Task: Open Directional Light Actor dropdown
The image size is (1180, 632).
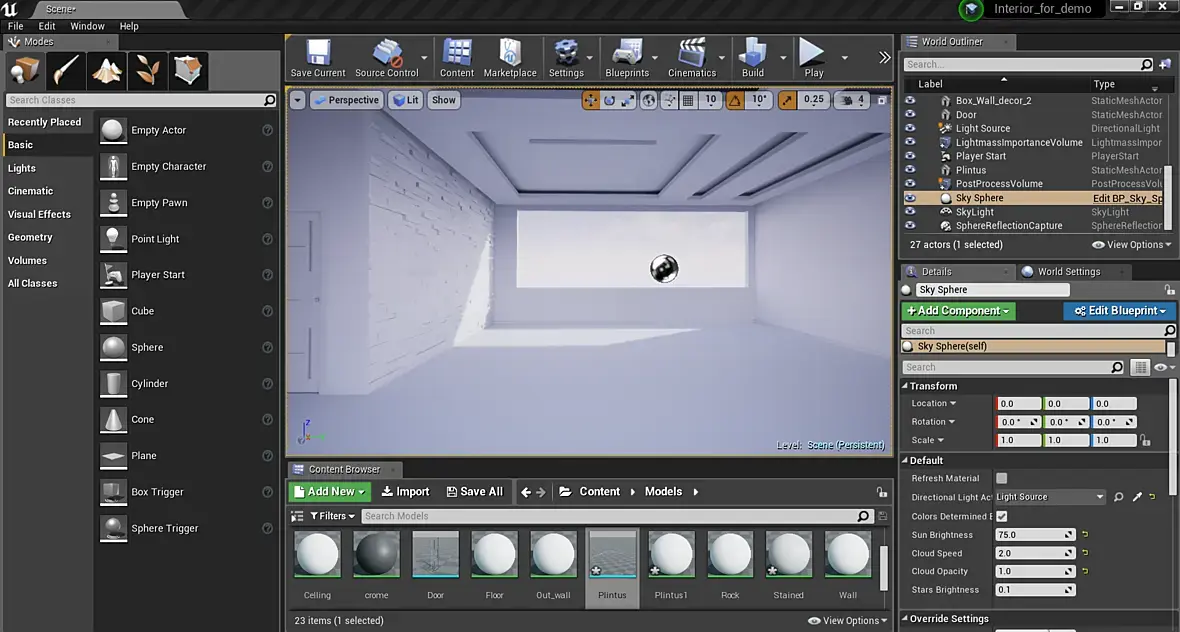Action: tap(1050, 497)
